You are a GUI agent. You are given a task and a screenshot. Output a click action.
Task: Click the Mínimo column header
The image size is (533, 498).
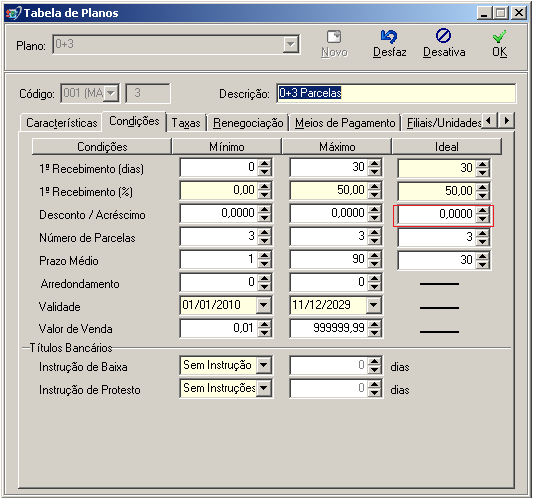click(x=226, y=147)
